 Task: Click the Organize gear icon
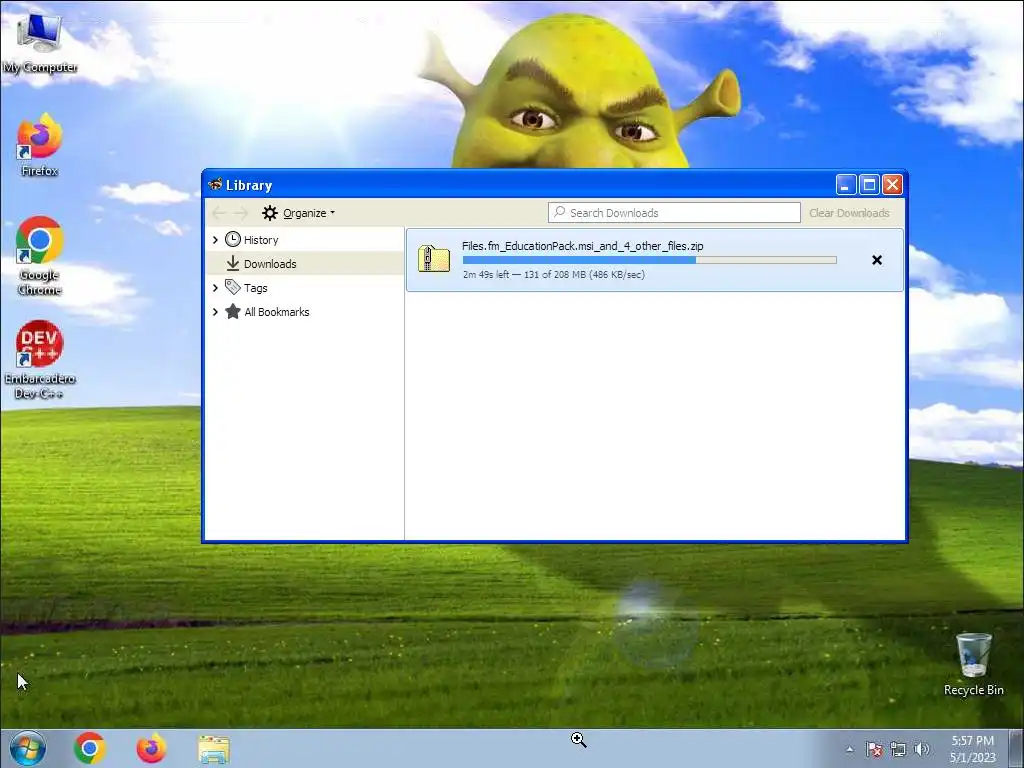click(x=270, y=213)
